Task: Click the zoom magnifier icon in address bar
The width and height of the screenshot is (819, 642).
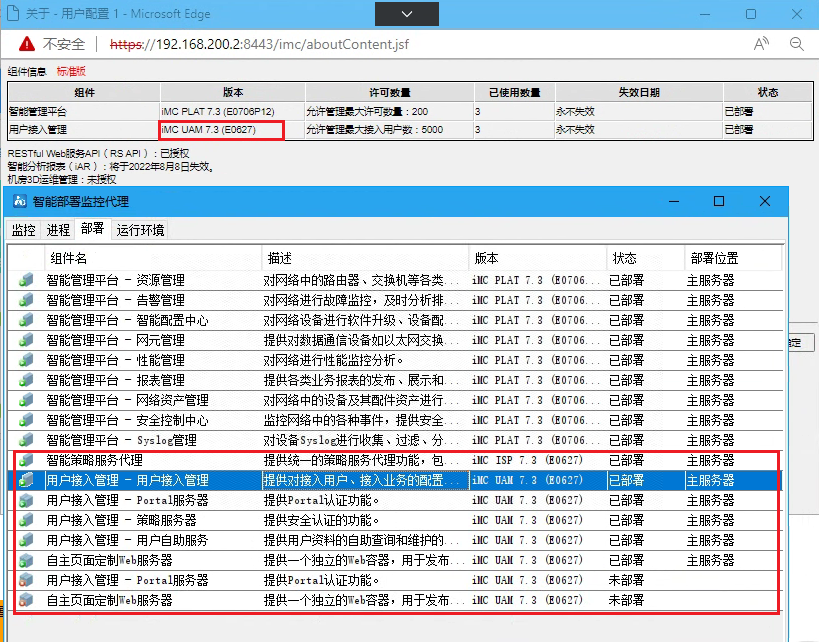Action: [797, 44]
